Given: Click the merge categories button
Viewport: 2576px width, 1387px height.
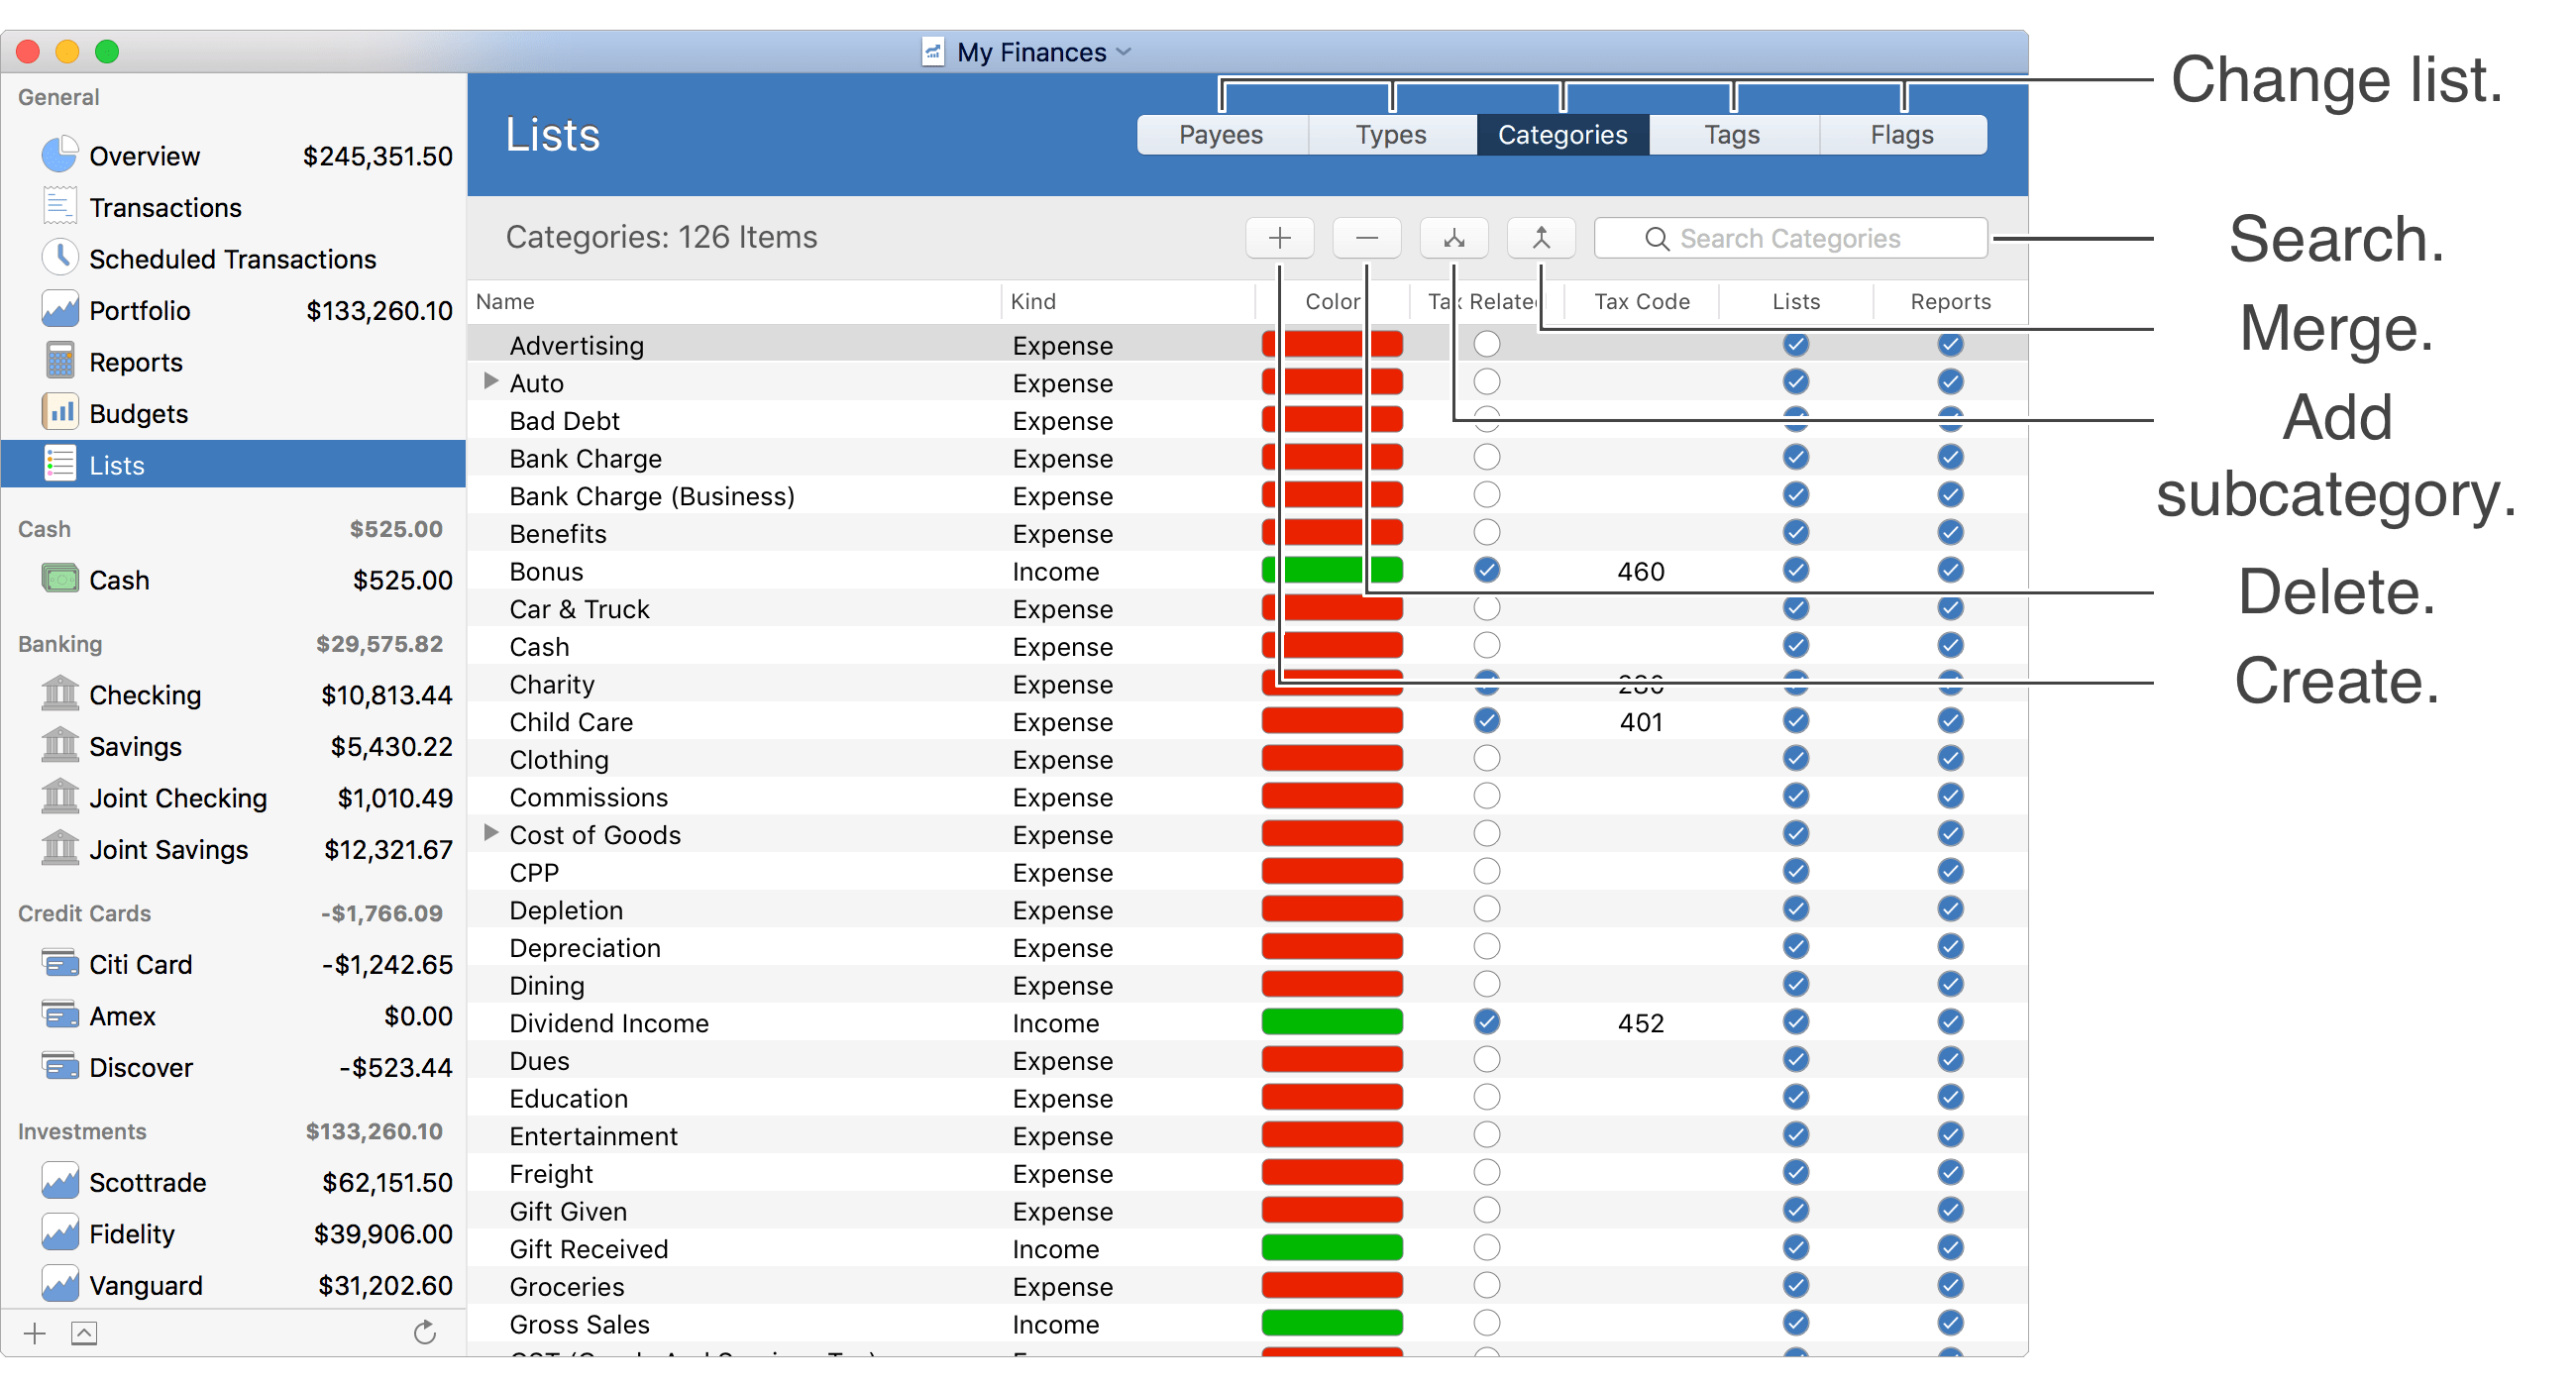Looking at the screenshot, I should [x=1536, y=238].
